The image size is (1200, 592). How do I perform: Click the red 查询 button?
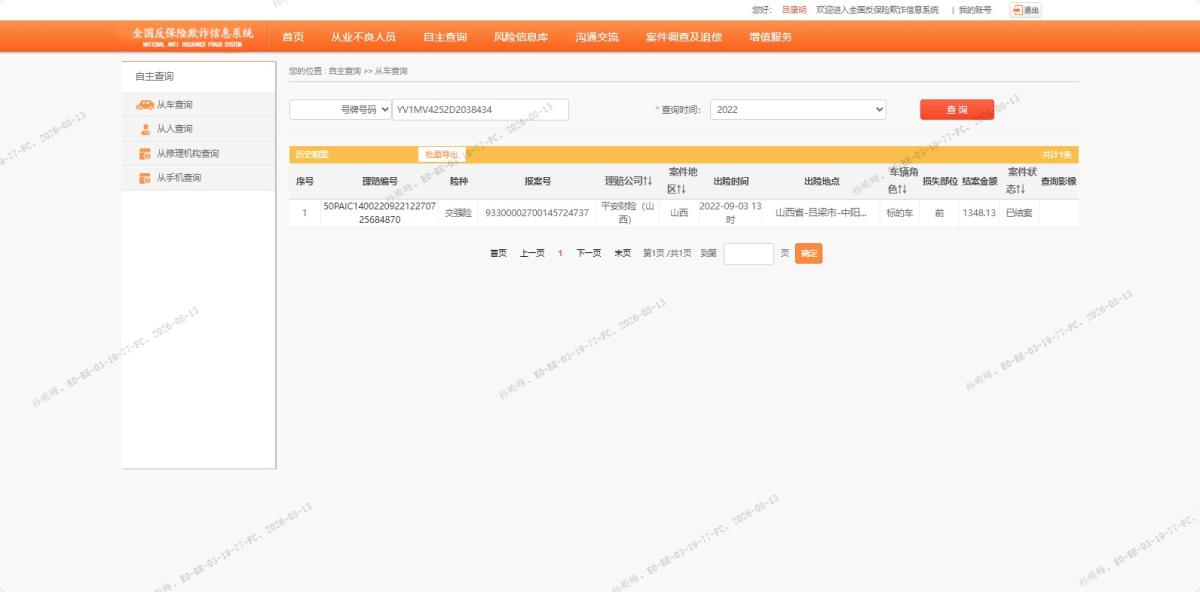pos(957,109)
